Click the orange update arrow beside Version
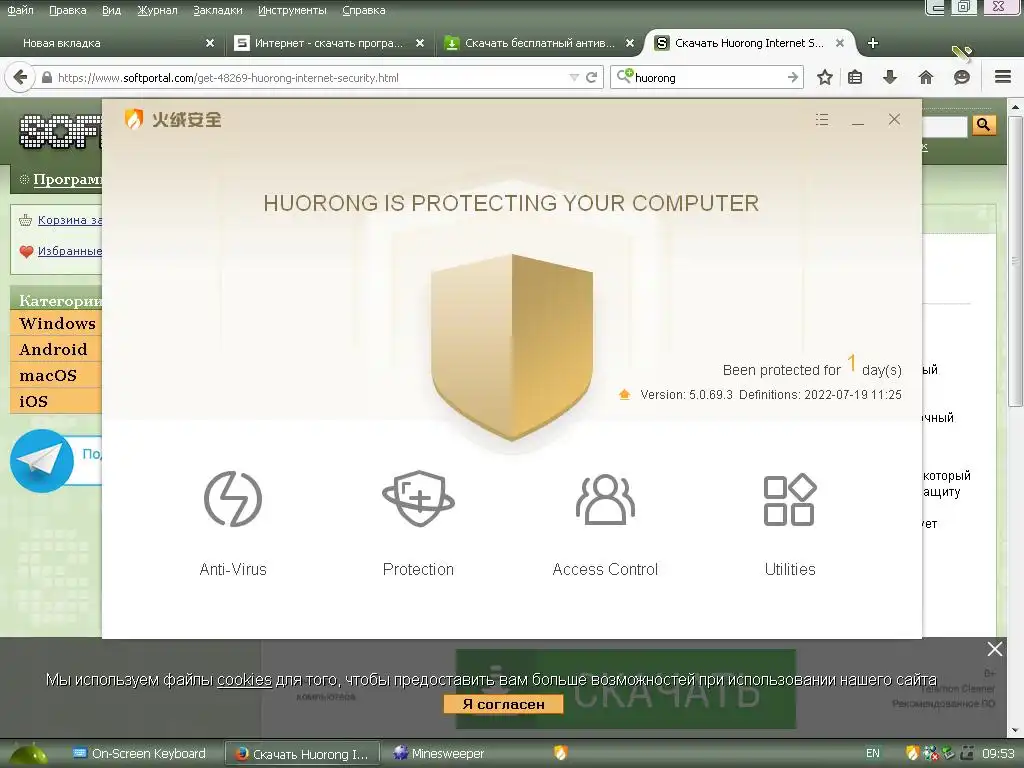This screenshot has height=768, width=1024. (624, 394)
